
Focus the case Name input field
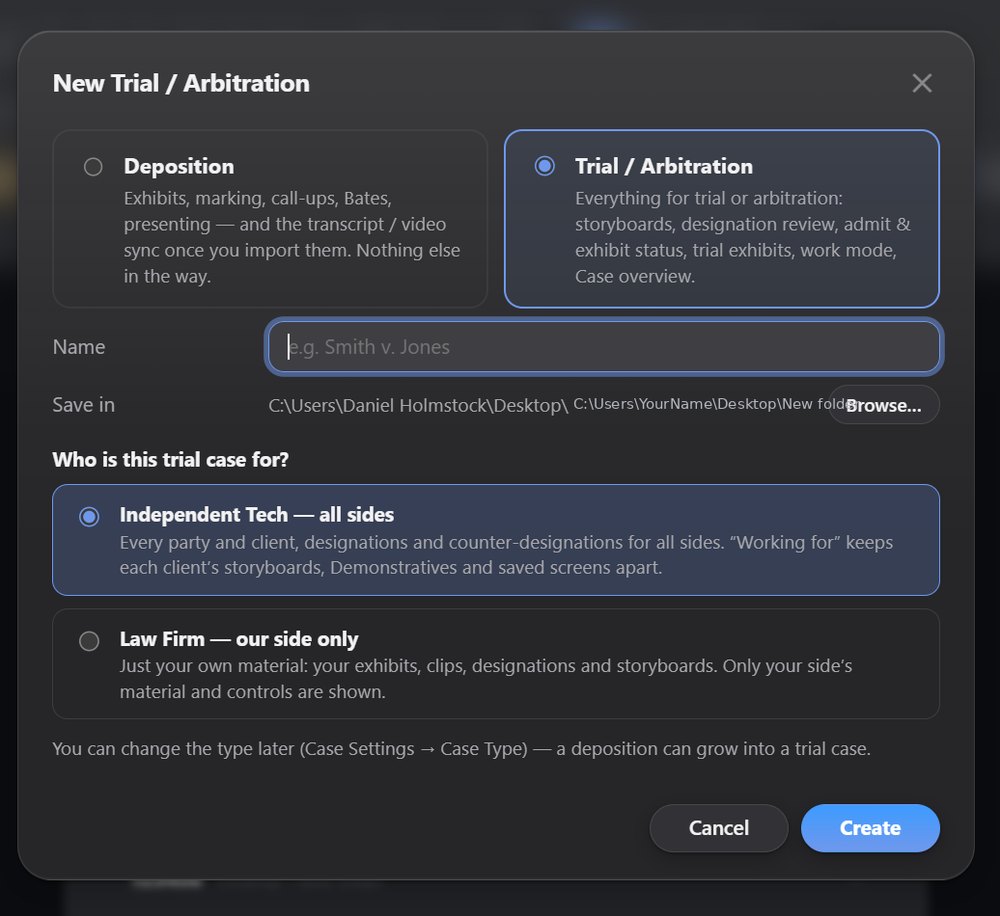tap(603, 346)
